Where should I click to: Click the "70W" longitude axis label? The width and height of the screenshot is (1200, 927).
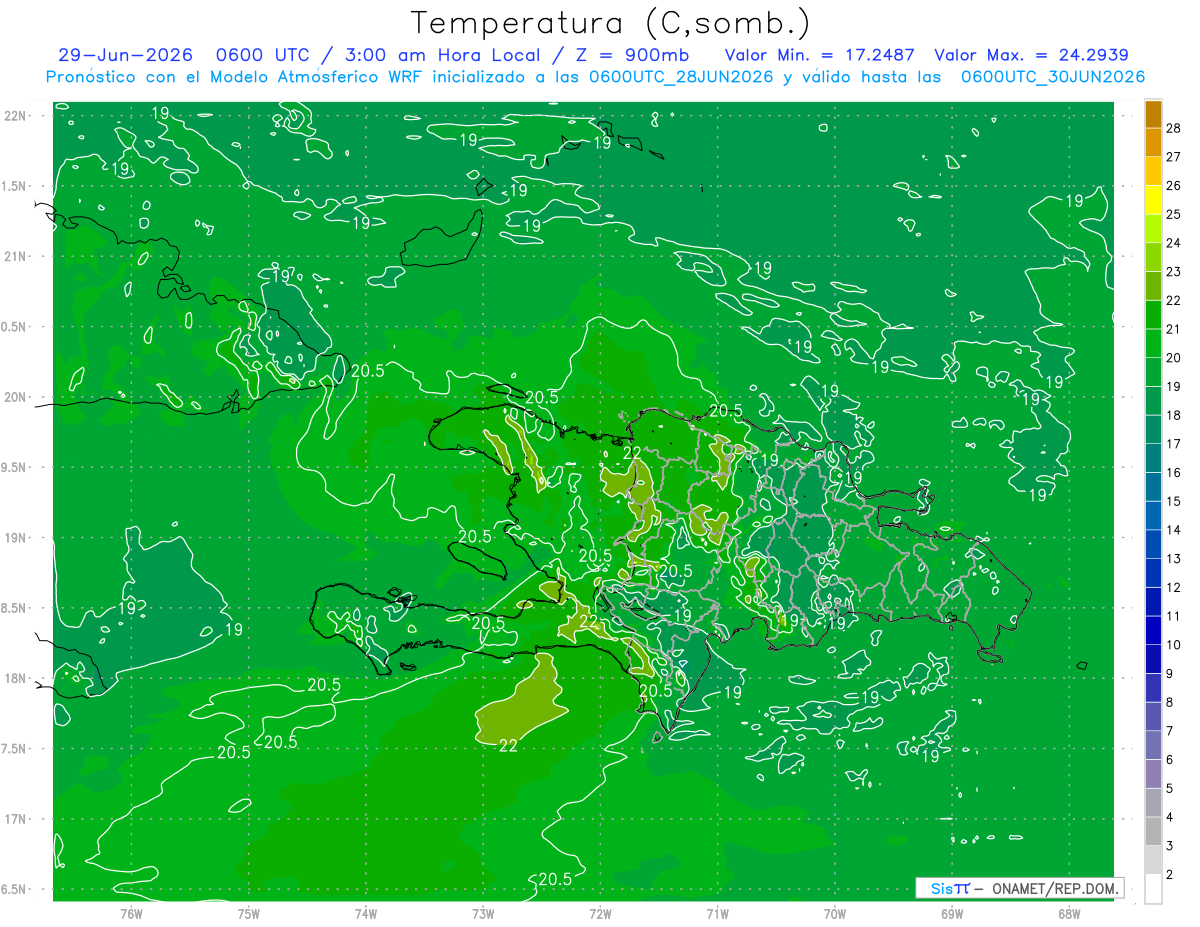pos(835,913)
